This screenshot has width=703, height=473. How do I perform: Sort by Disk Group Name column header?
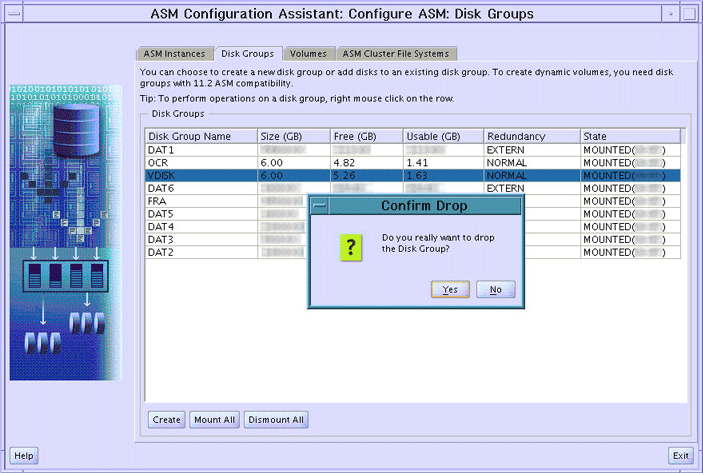coord(201,136)
